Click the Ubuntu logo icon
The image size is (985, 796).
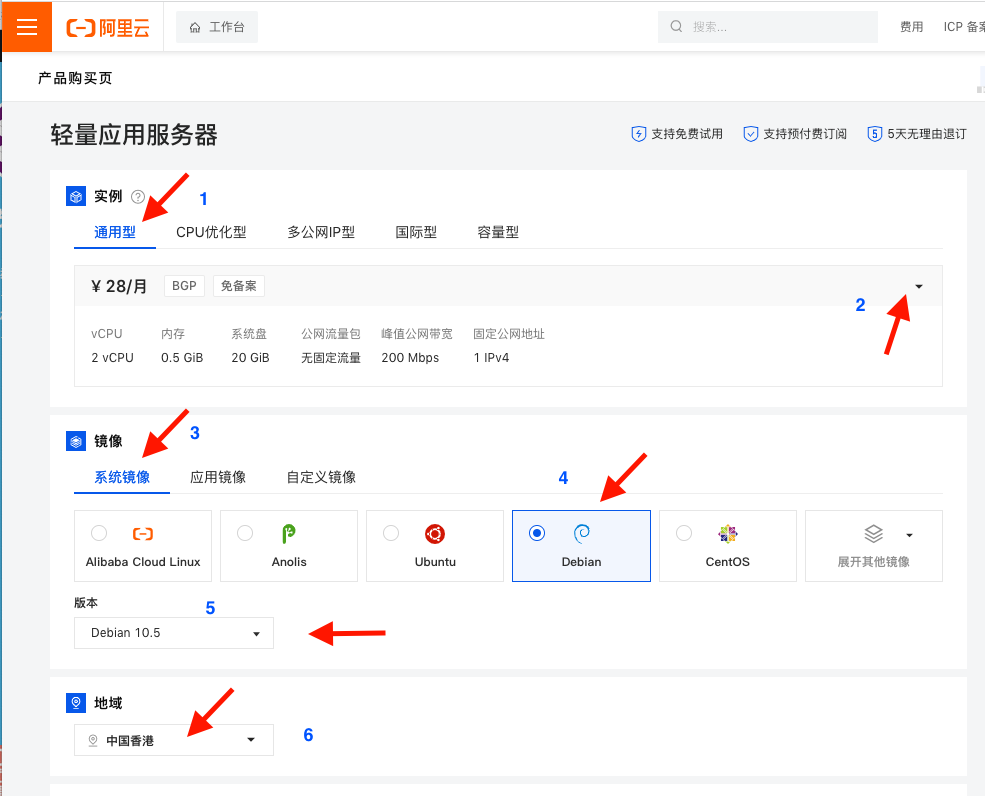tap(435, 534)
